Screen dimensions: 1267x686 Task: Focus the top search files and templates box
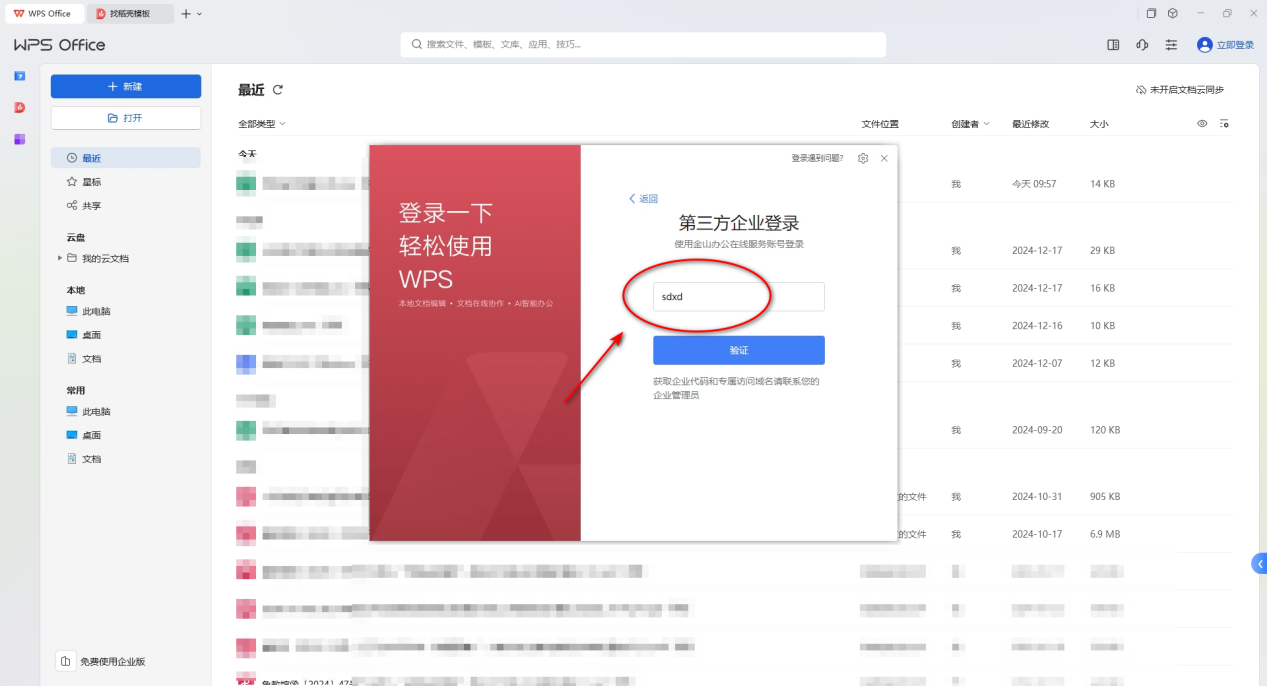(x=643, y=45)
